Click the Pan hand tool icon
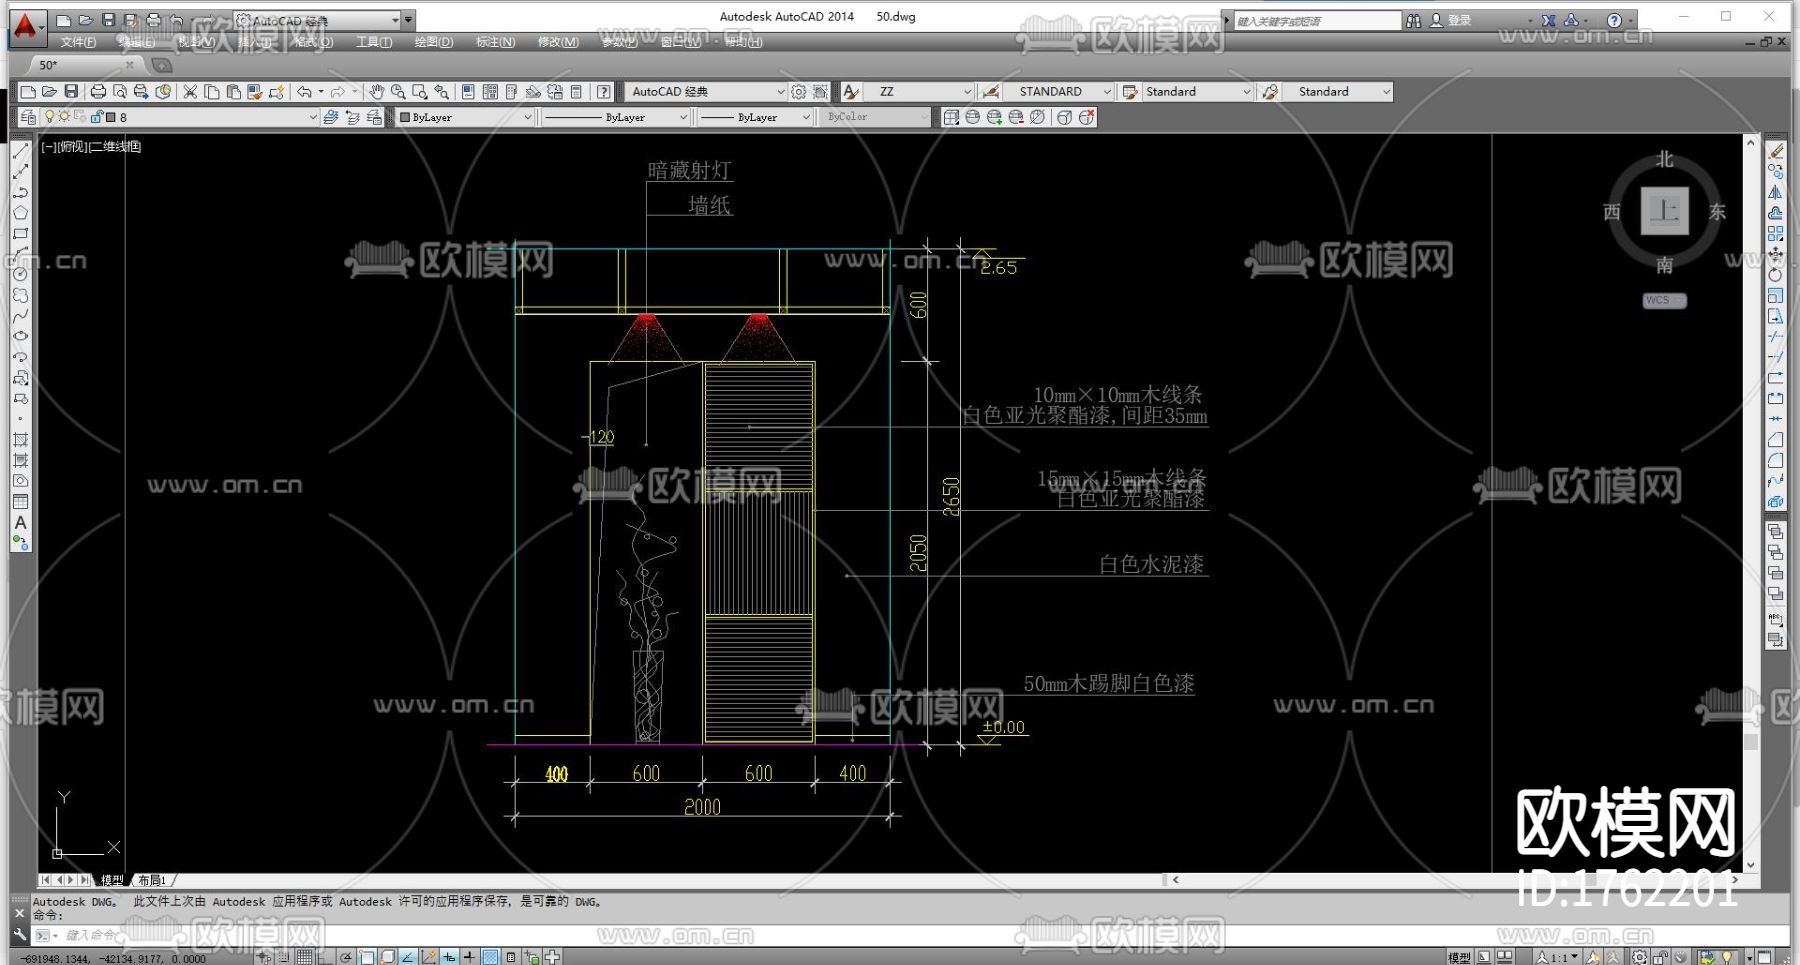 click(376, 92)
